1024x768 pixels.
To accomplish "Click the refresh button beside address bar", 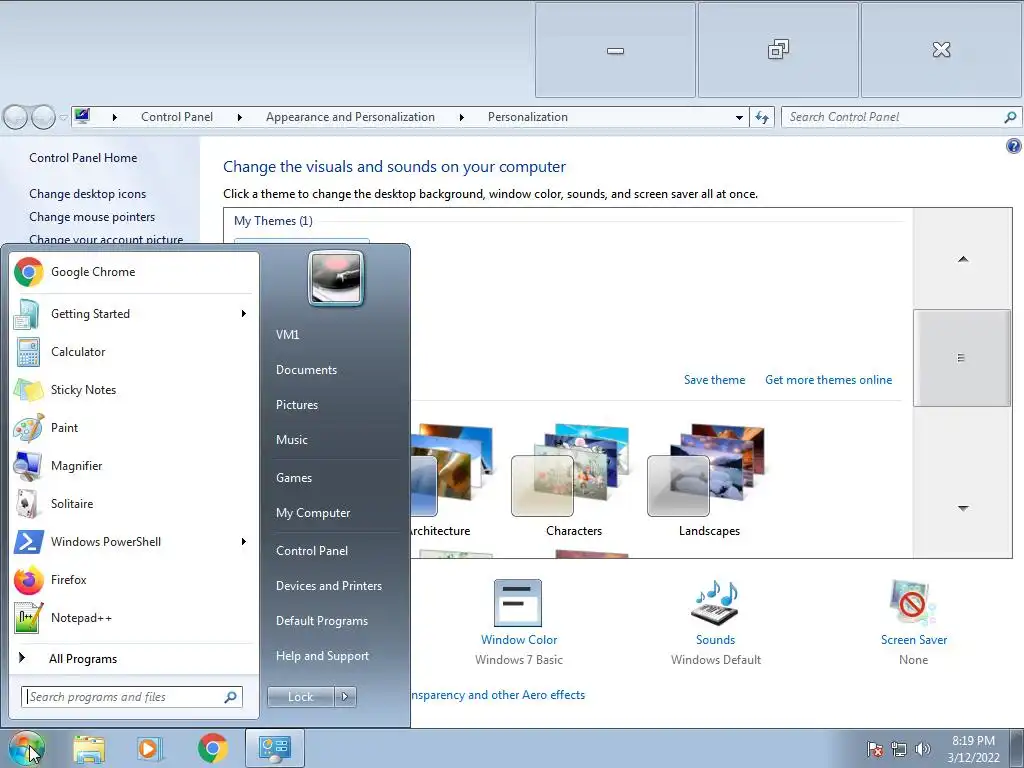I will (762, 118).
